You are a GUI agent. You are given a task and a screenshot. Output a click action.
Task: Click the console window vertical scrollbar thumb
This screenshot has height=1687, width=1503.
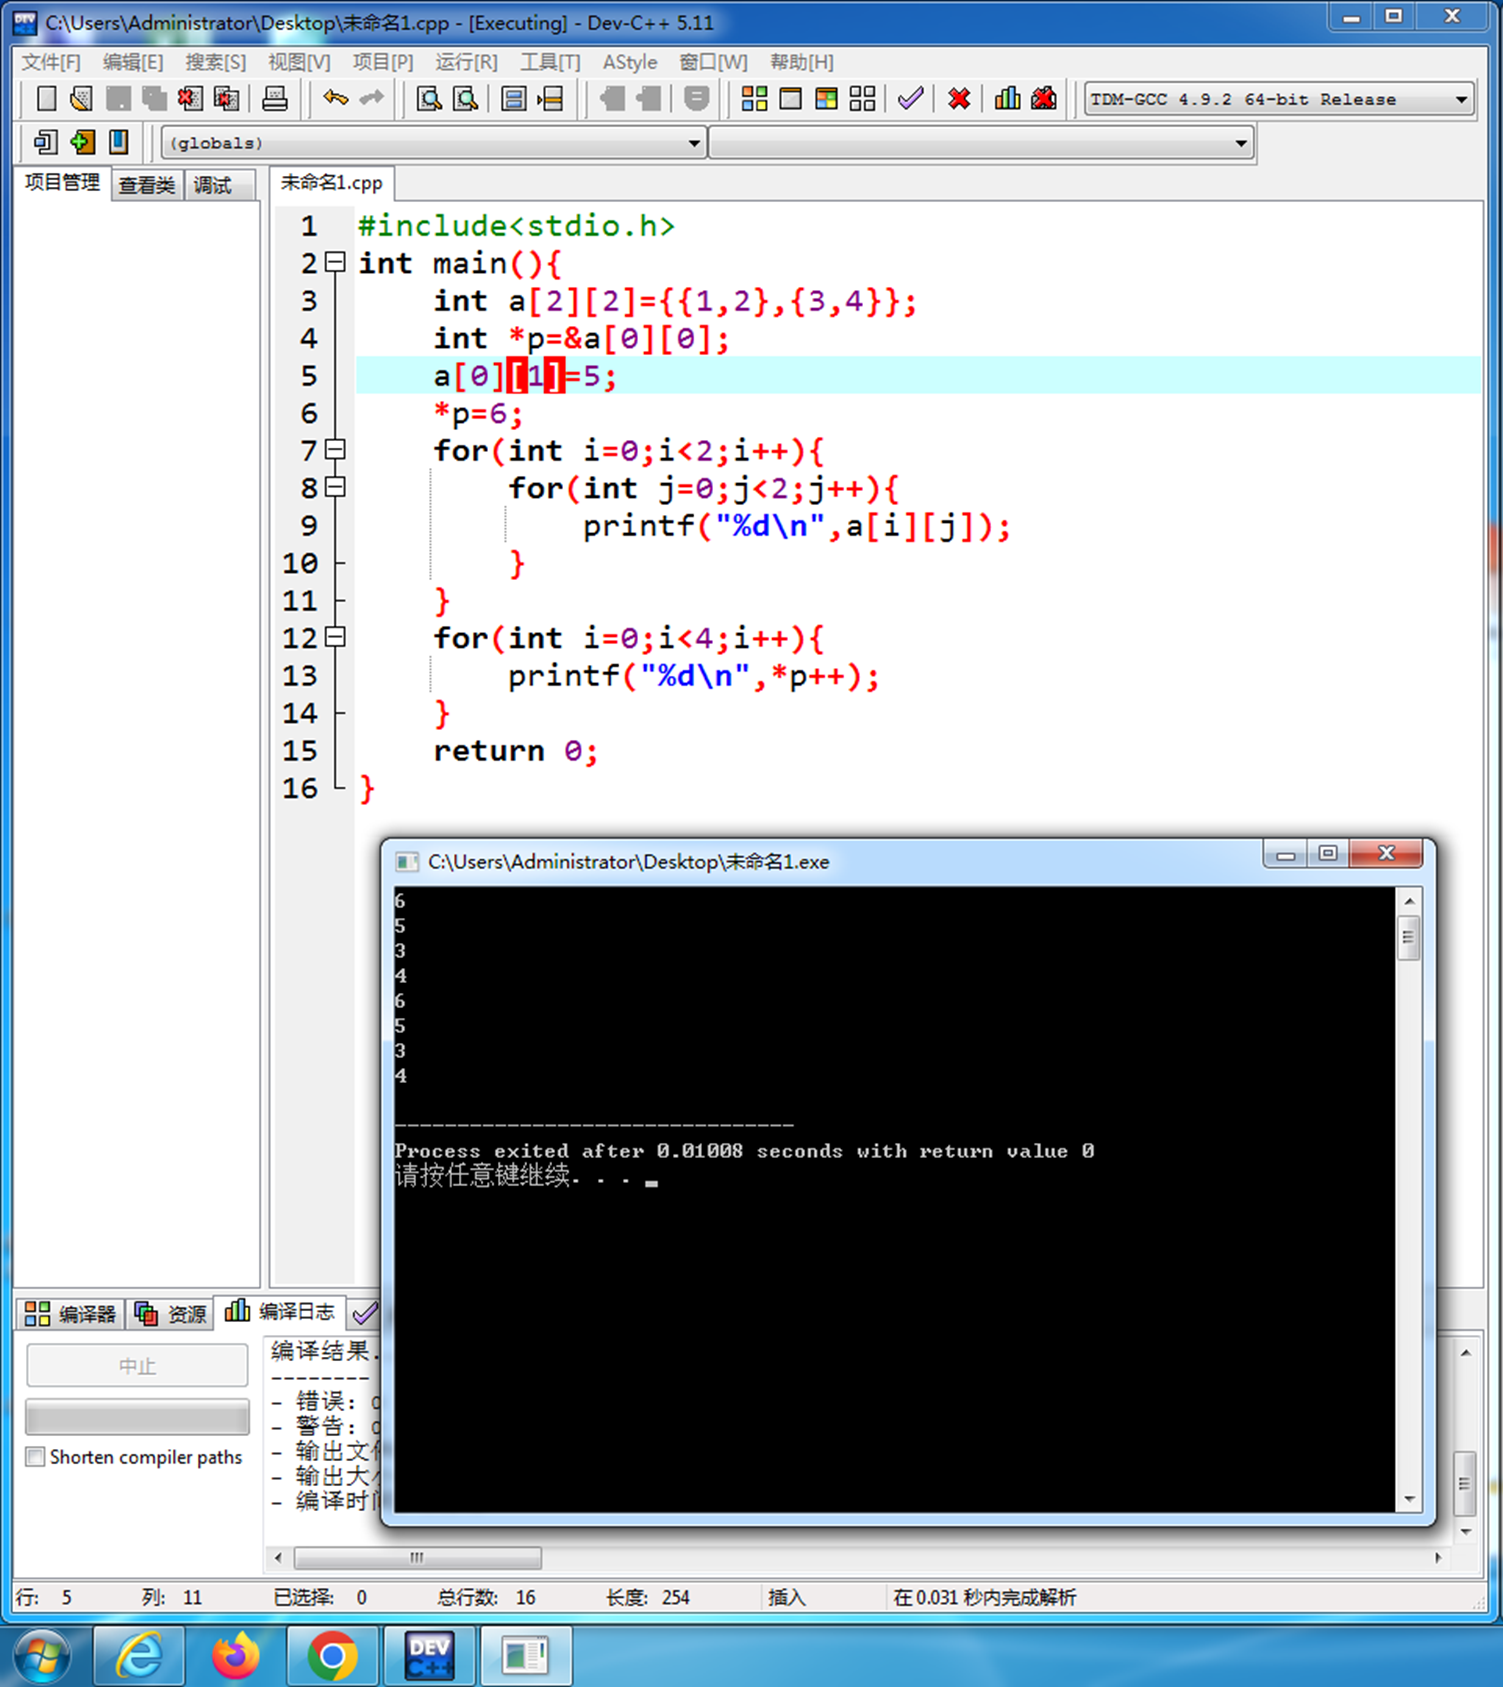[1409, 937]
